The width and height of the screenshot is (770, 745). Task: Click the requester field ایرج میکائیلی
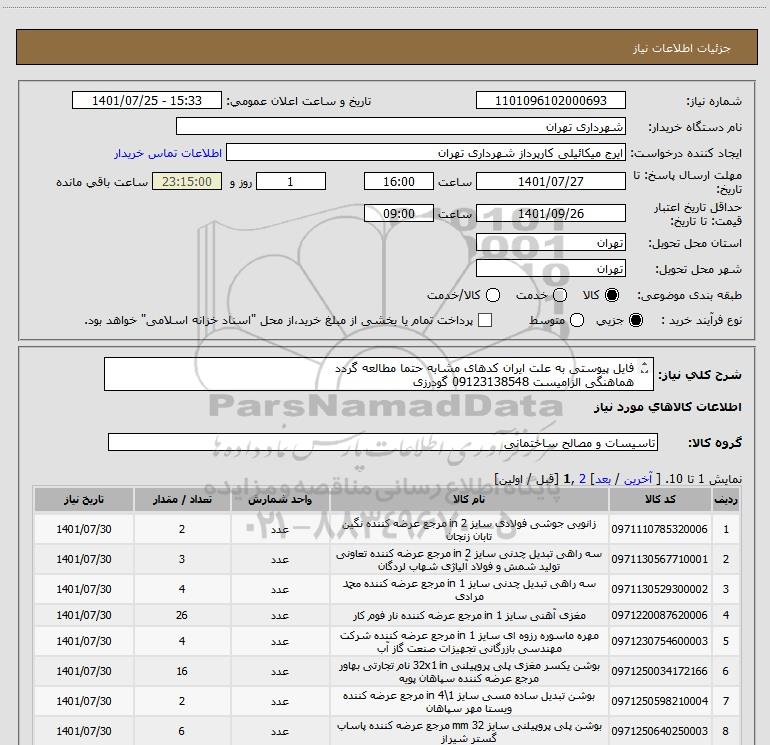(x=426, y=153)
